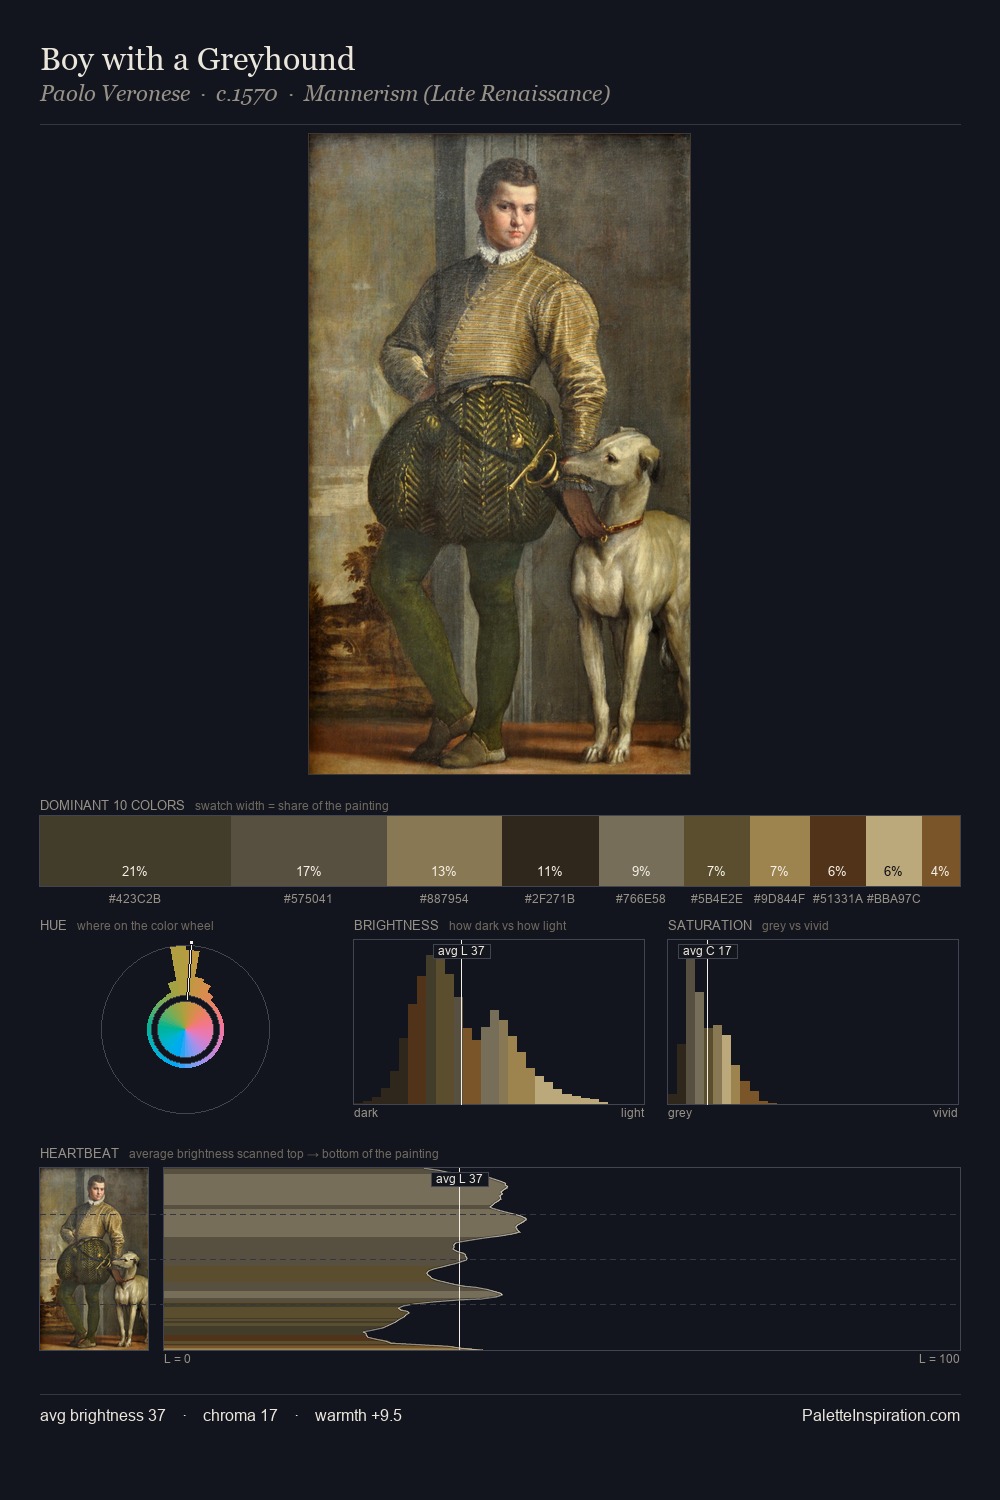This screenshot has height=1500, width=1000.
Task: Click the 'vivid' axis label under Saturation
Action: 945,1113
